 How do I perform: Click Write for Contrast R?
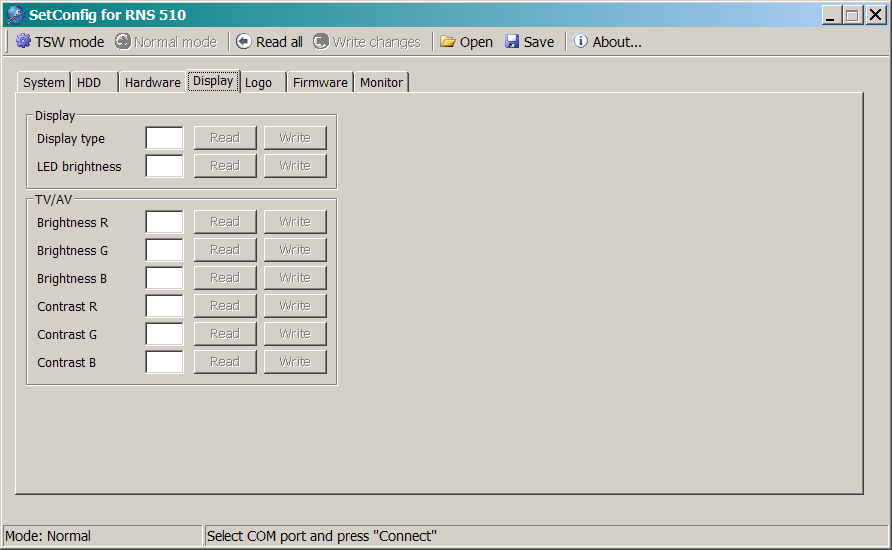(295, 305)
